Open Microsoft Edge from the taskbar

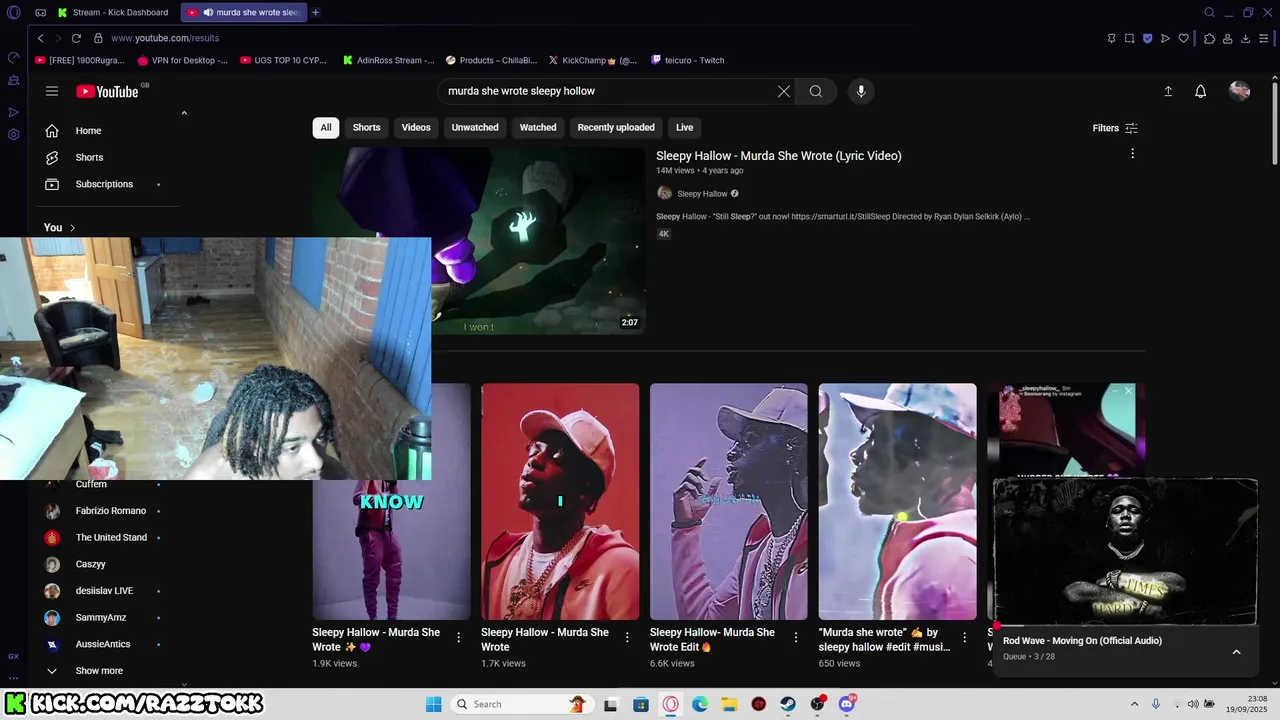[x=700, y=704]
